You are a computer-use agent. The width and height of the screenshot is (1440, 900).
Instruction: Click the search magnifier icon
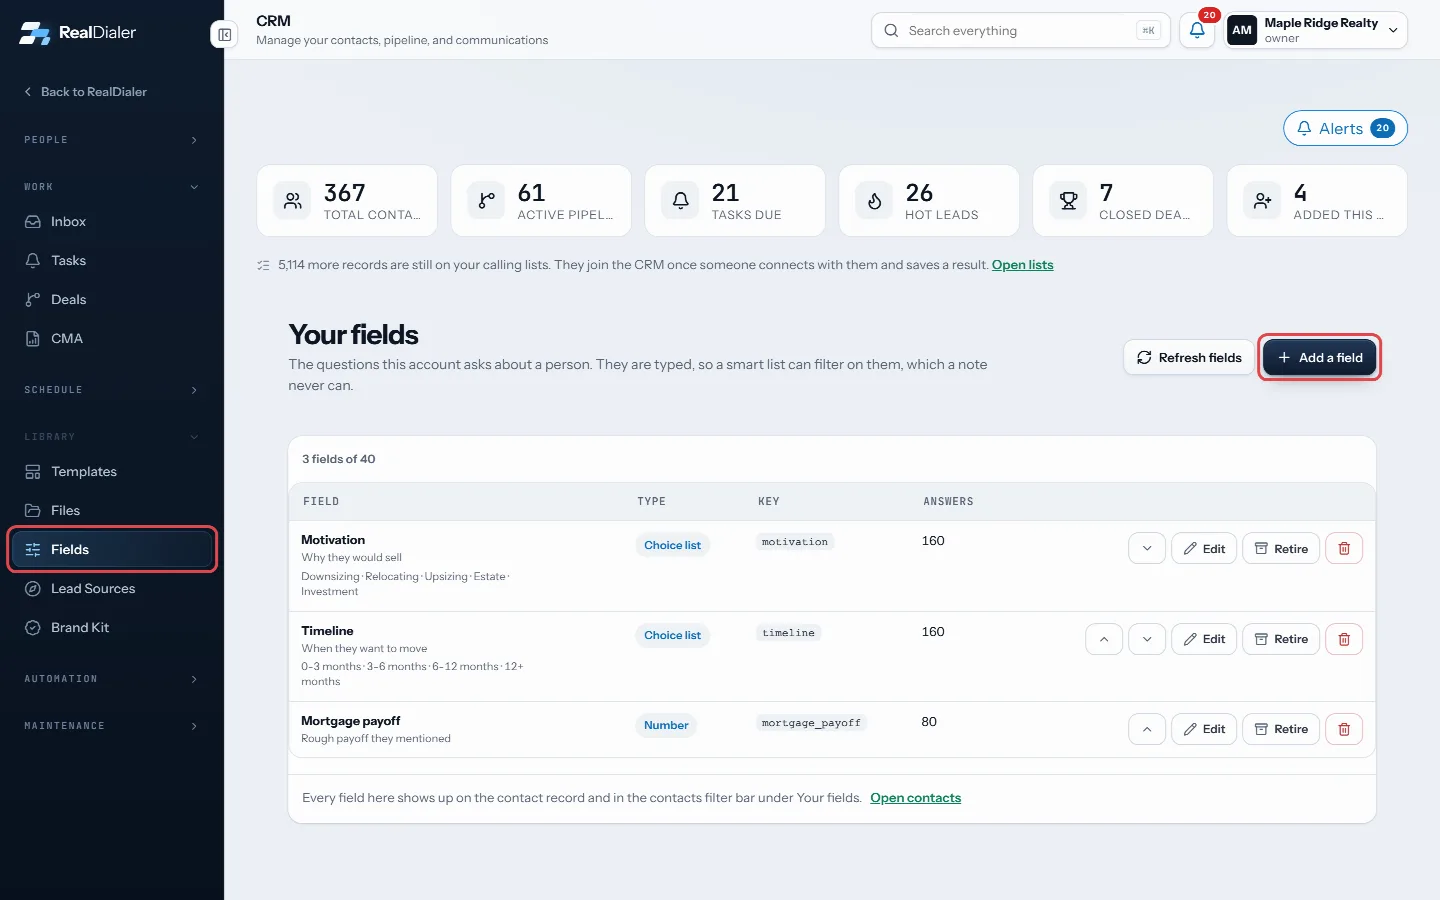pyautogui.click(x=891, y=31)
